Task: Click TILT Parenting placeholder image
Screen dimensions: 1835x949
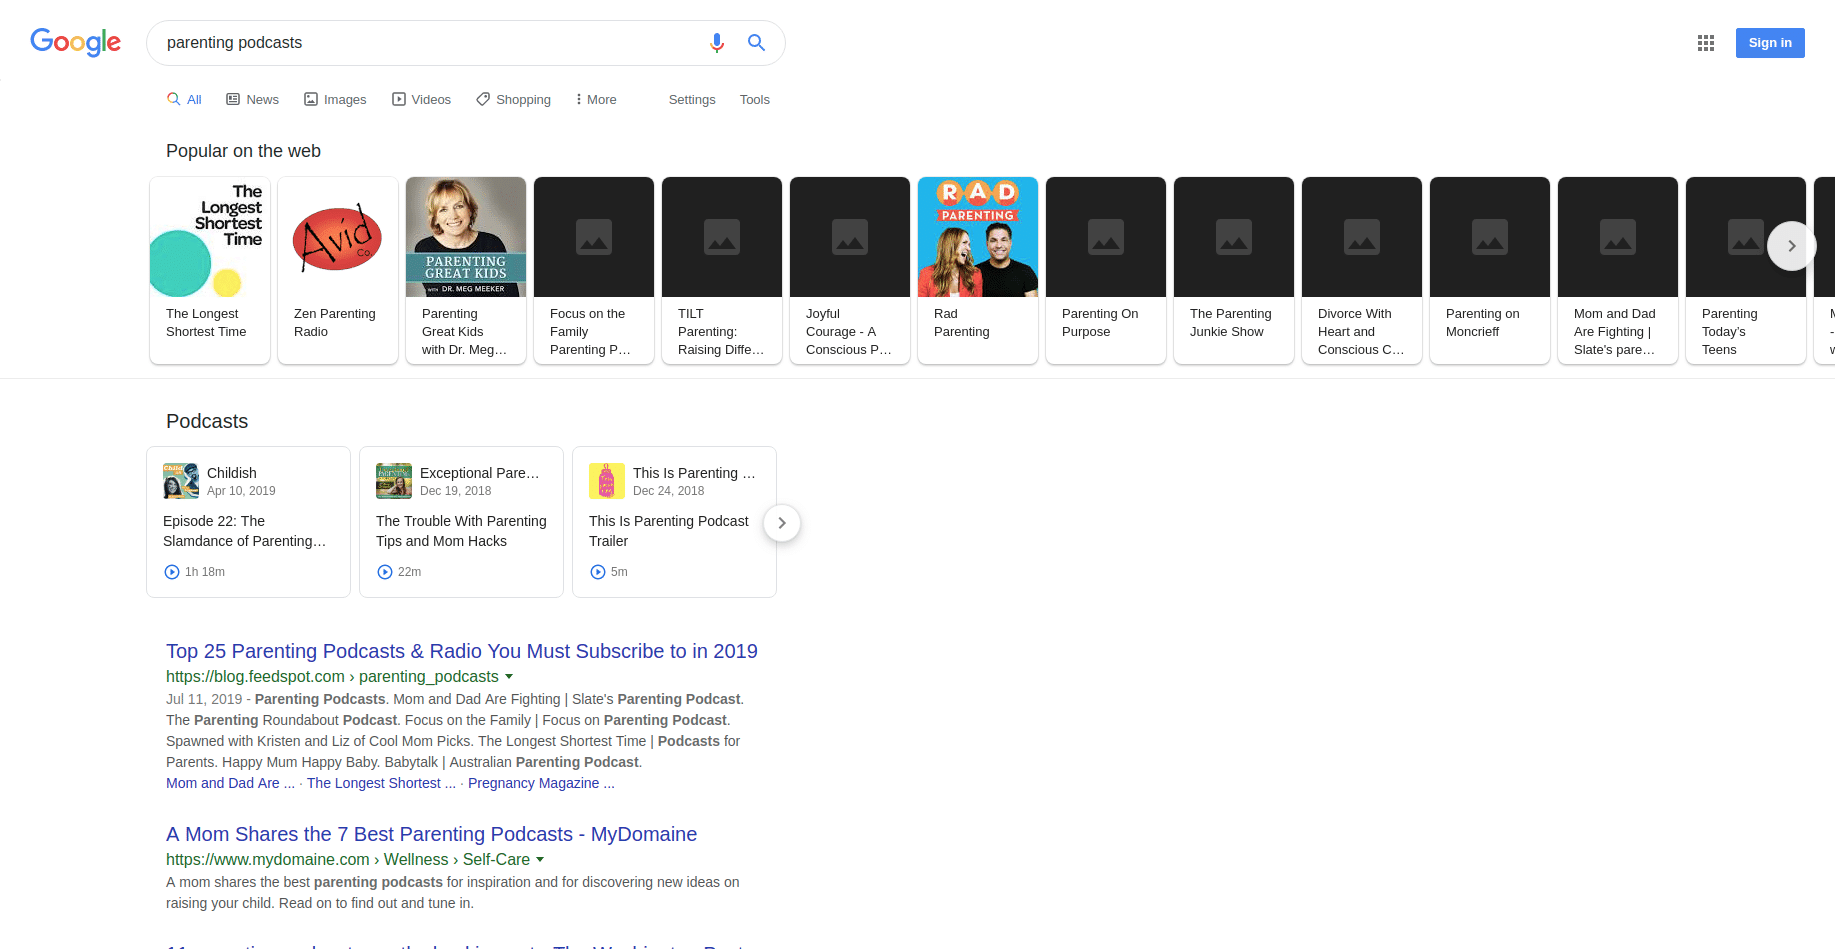Action: [x=722, y=237]
